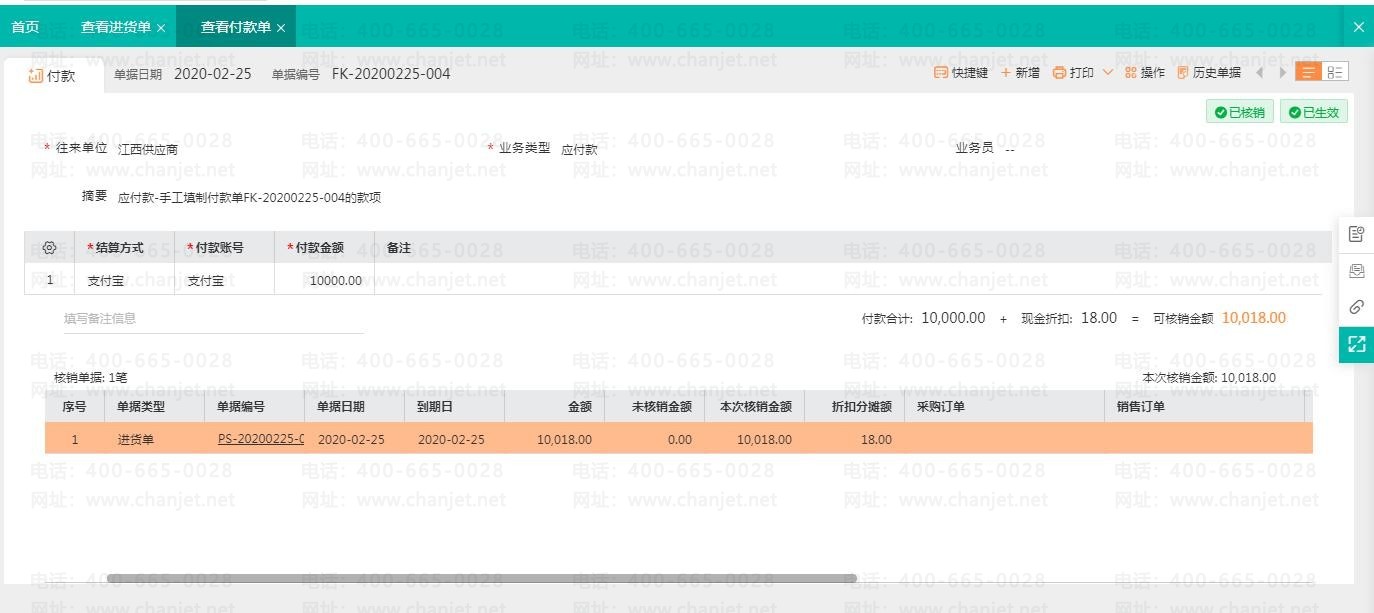
Task: Click the teal fullscreen expand icon
Action: coord(1356,344)
